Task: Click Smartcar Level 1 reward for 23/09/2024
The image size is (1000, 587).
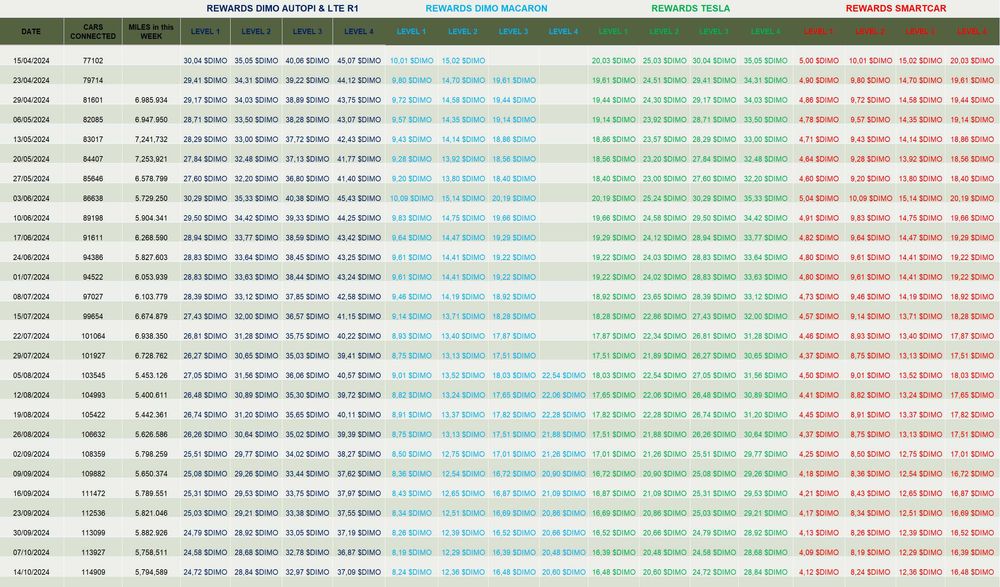Action: click(x=819, y=513)
